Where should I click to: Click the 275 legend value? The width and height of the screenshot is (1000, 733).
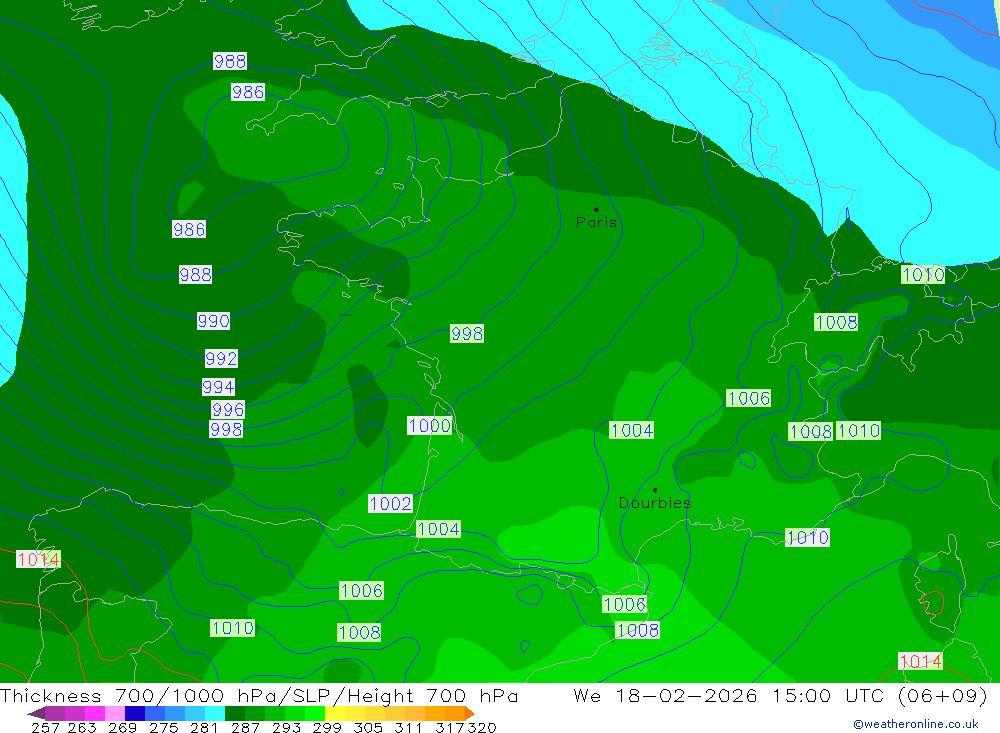pos(163,728)
